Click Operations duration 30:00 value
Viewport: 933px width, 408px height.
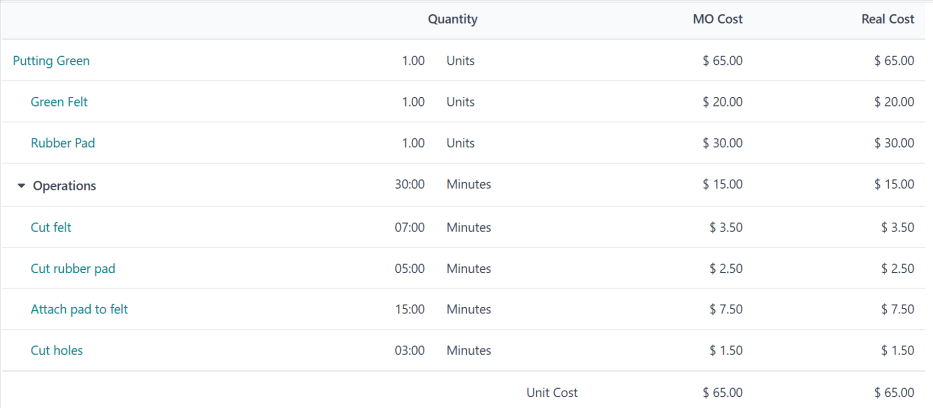[x=410, y=185]
